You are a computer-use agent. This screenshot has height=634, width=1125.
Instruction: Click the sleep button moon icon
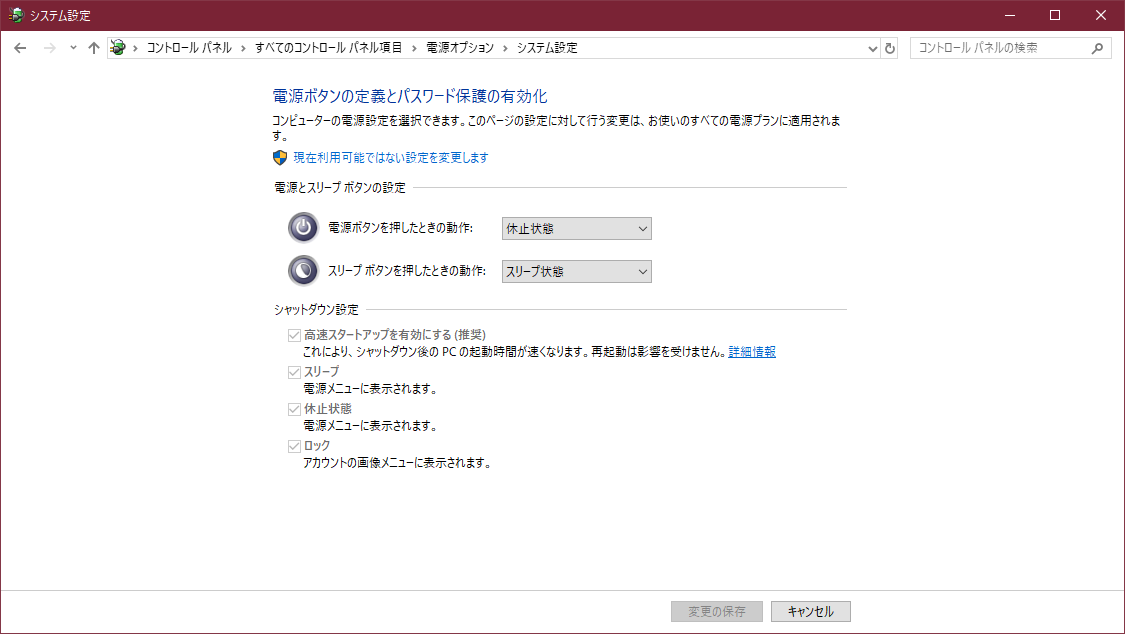pyautogui.click(x=303, y=270)
